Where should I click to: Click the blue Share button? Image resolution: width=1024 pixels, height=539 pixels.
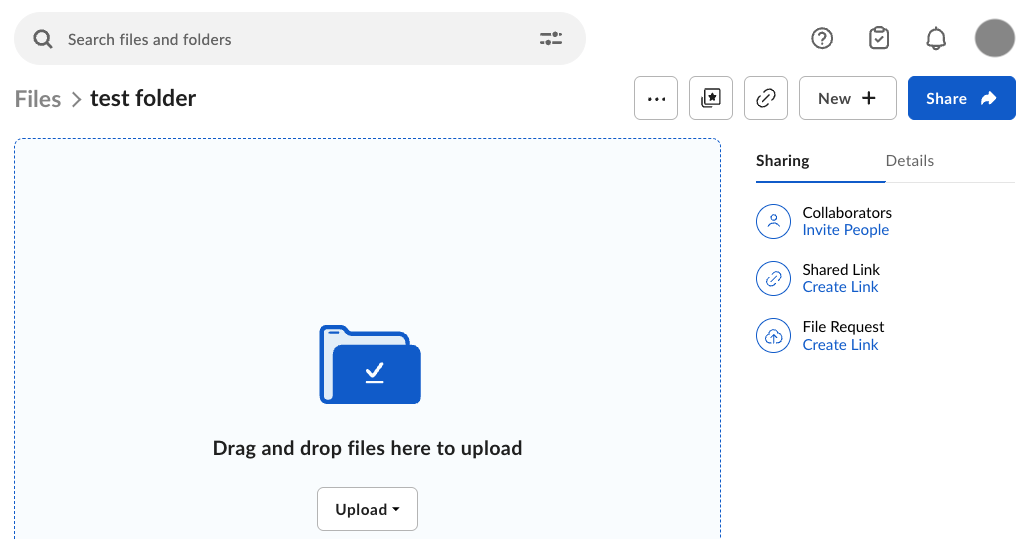[x=961, y=98]
